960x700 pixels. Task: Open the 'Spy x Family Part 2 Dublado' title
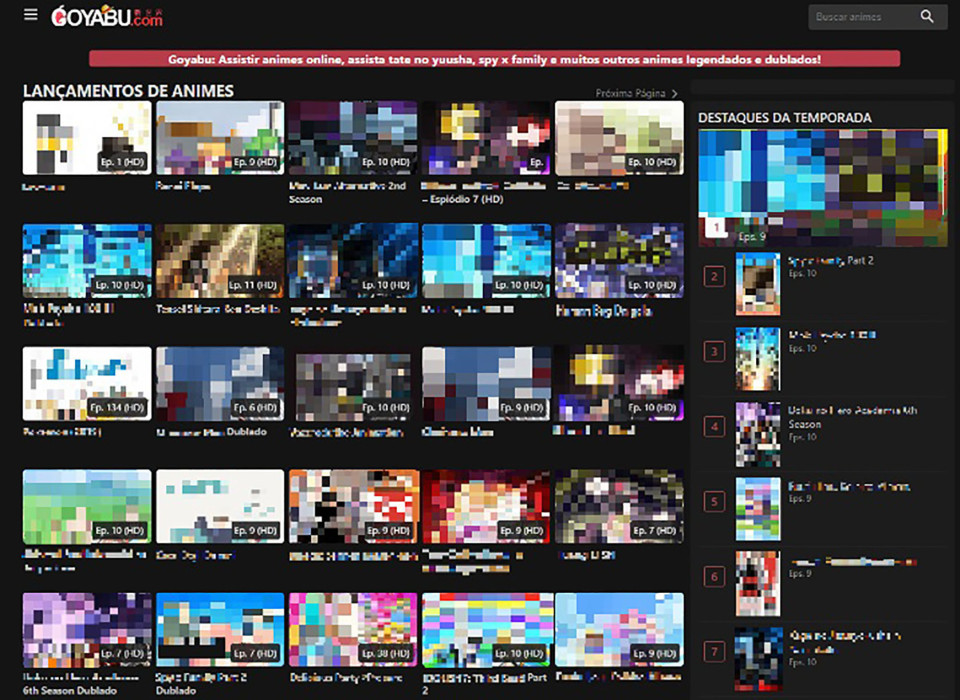201,683
